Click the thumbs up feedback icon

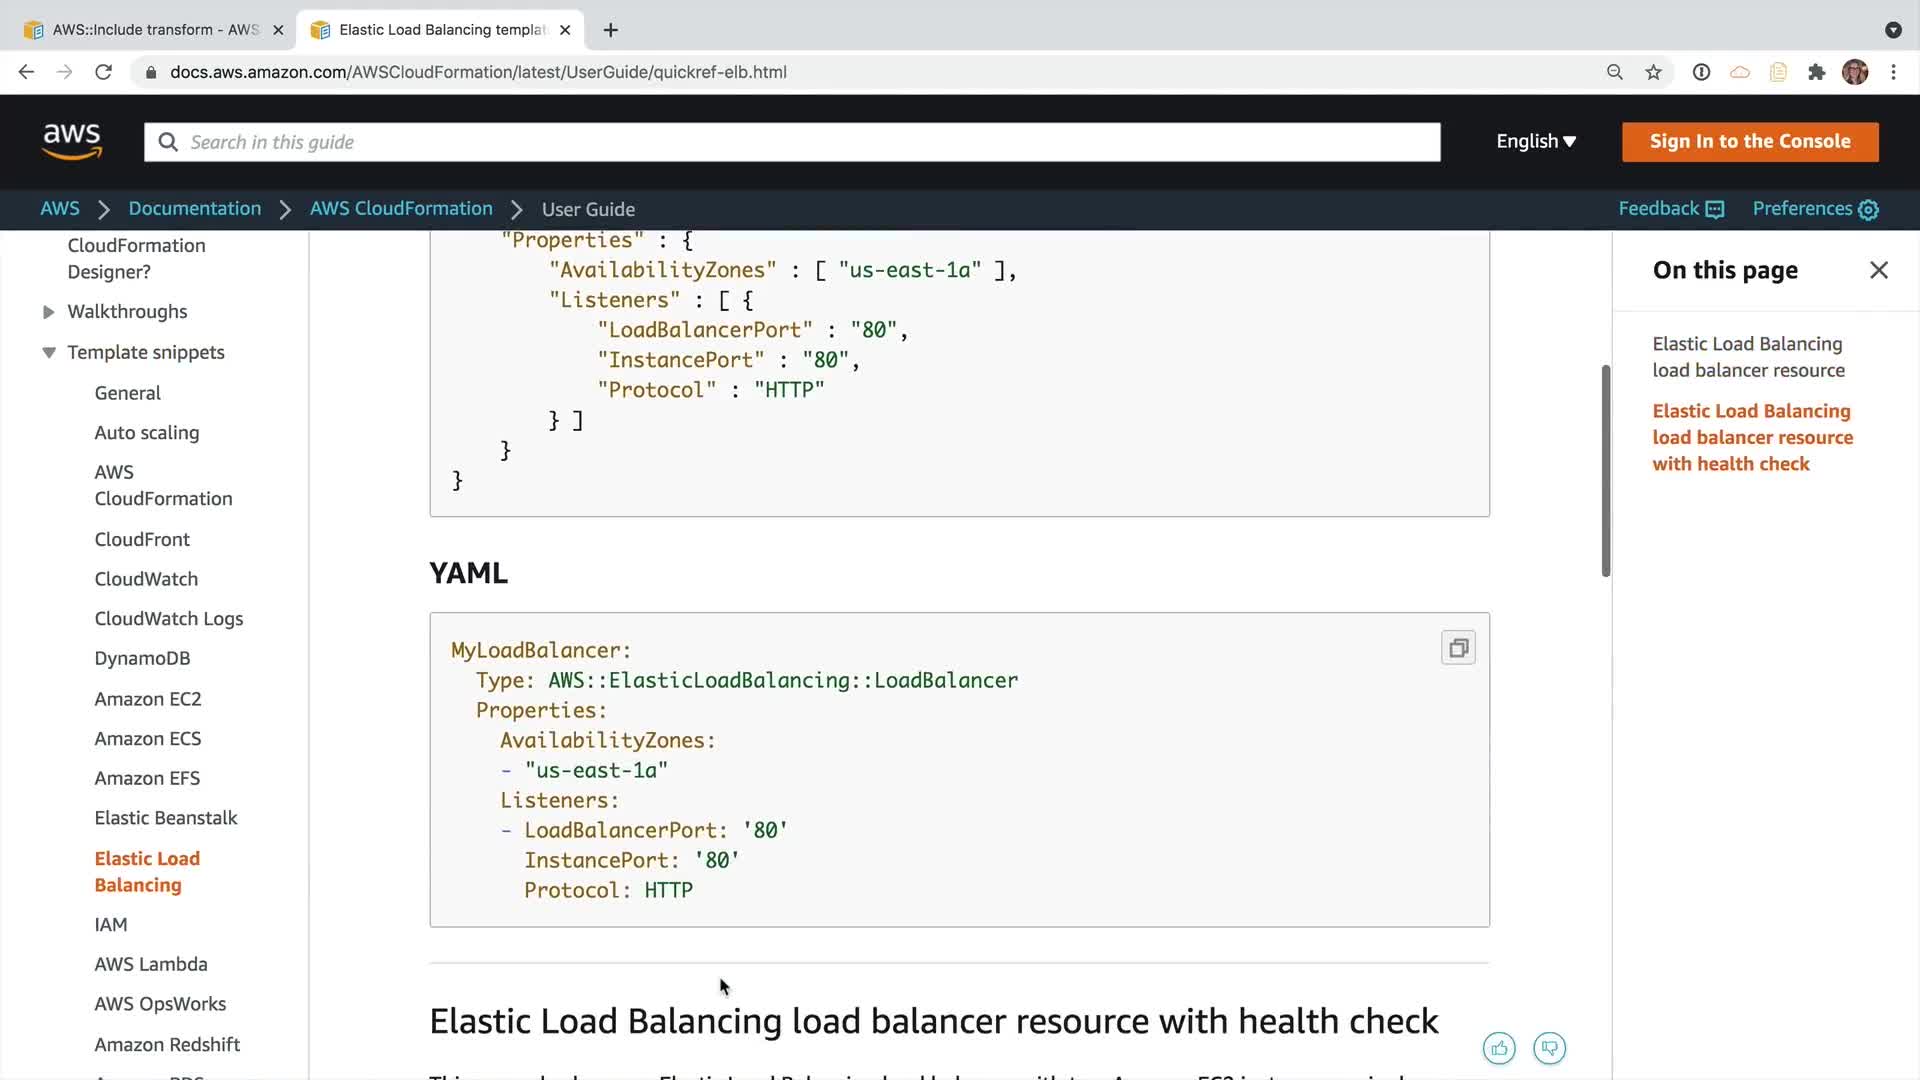(1499, 1048)
